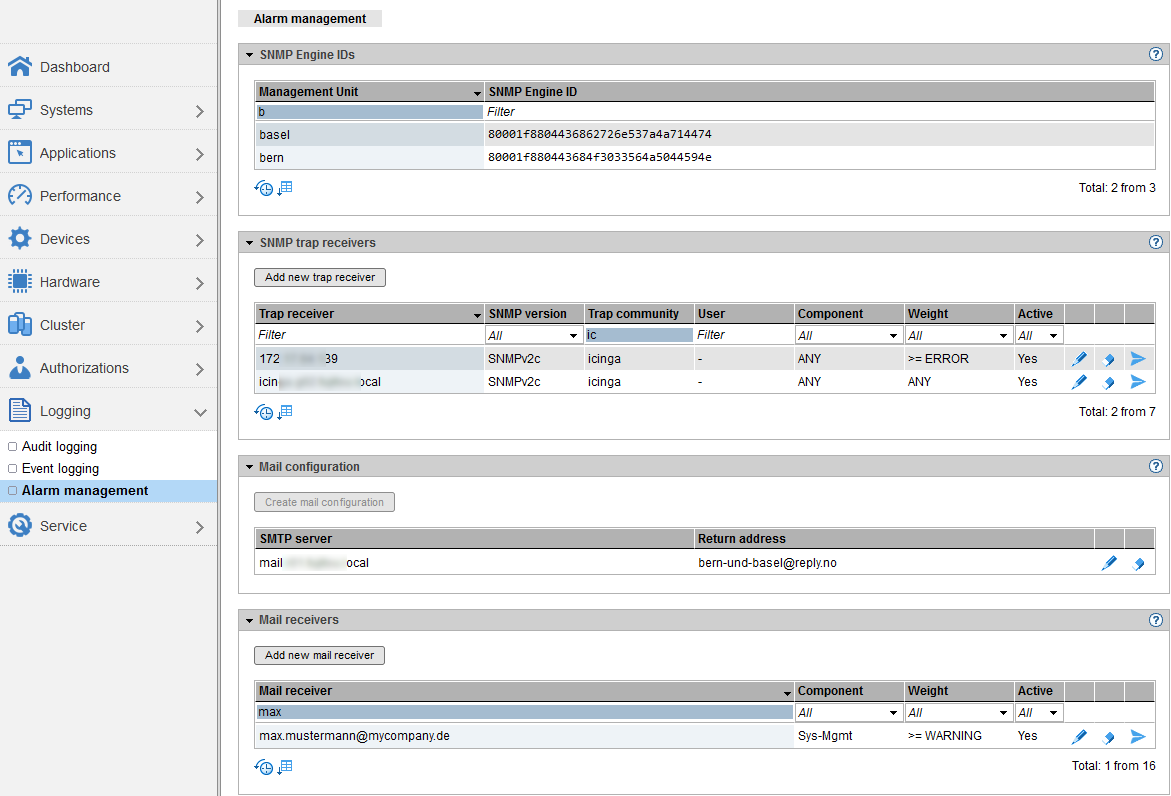
Task: Collapse the Mail configuration section
Action: [x=249, y=467]
